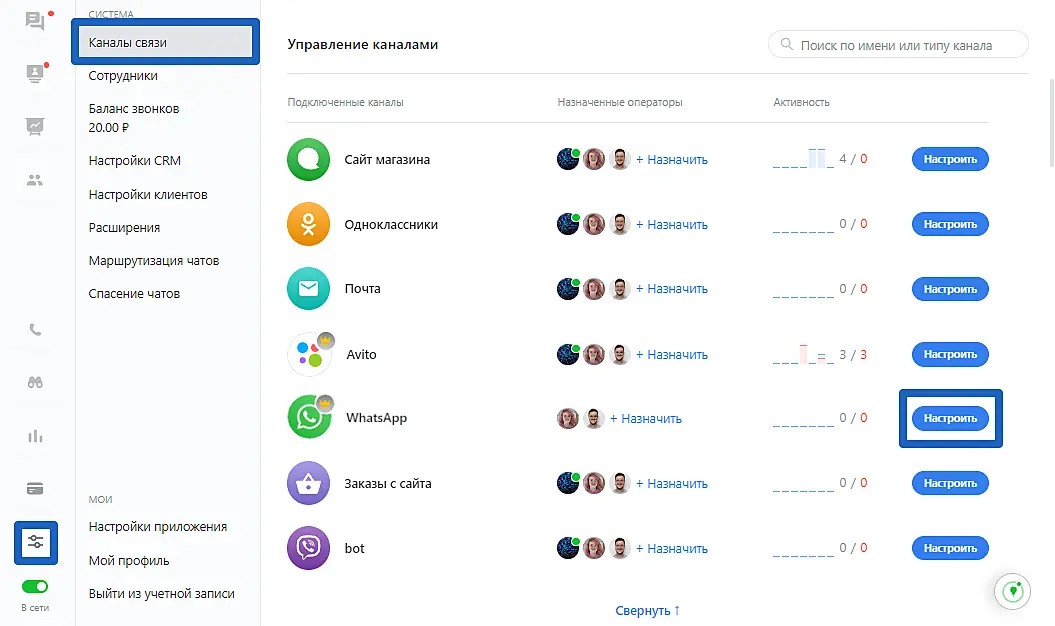Open the bar chart statistics icon
The width and height of the screenshot is (1055, 626).
[x=36, y=436]
